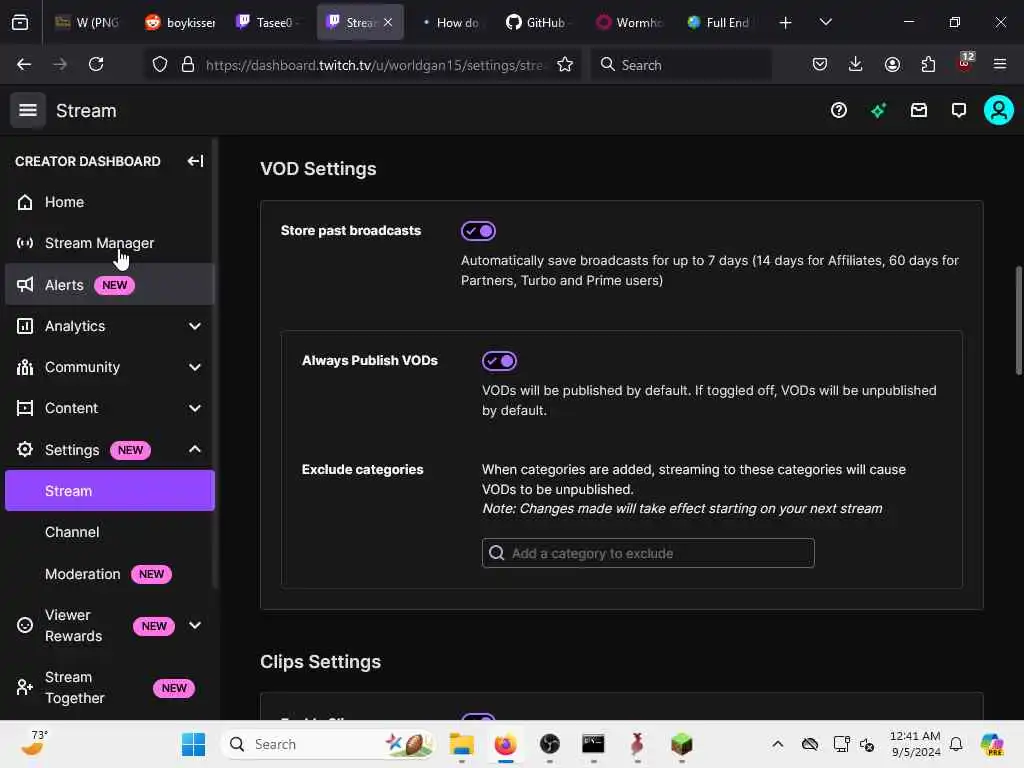Screen dimensions: 1024x768
Task: Save page to Pocket icon
Action: (820, 64)
